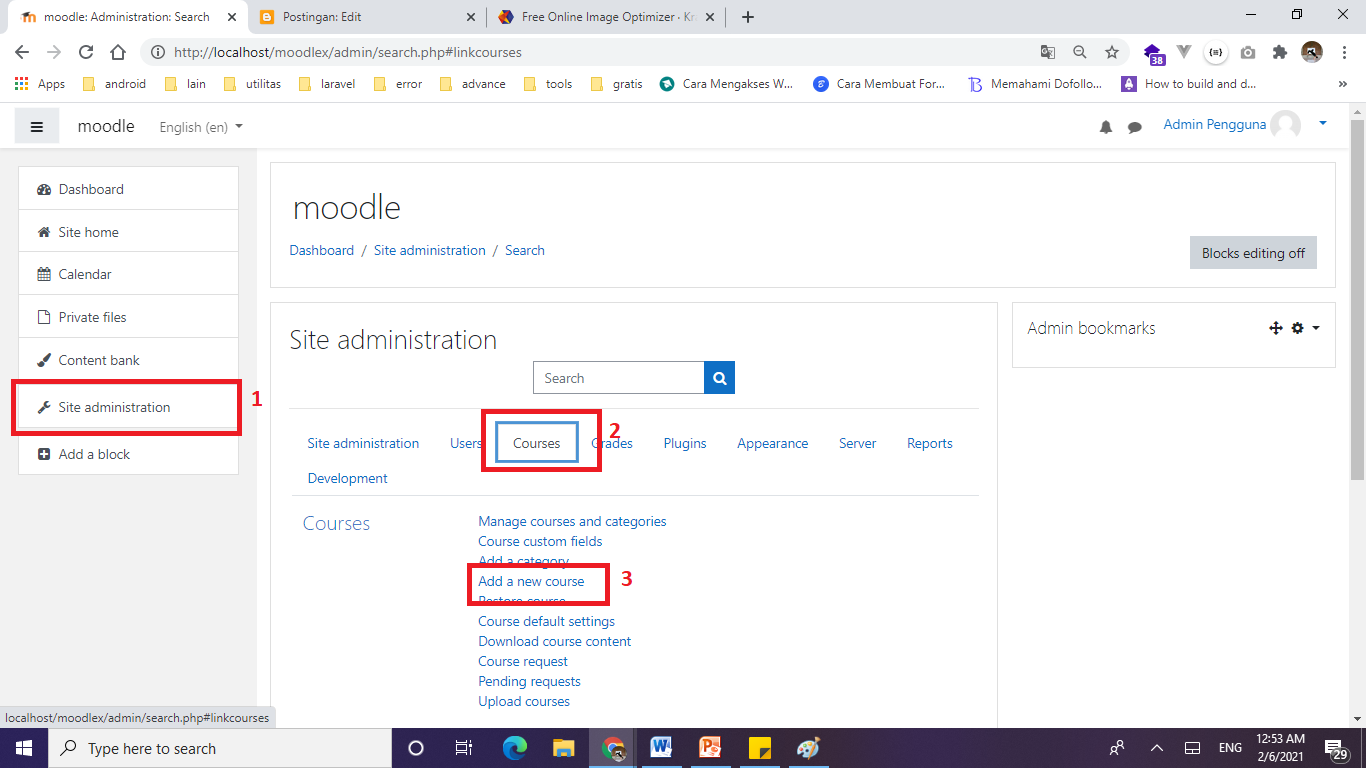Open the browser zoom indicator icon
The image size is (1366, 768).
[1080, 52]
